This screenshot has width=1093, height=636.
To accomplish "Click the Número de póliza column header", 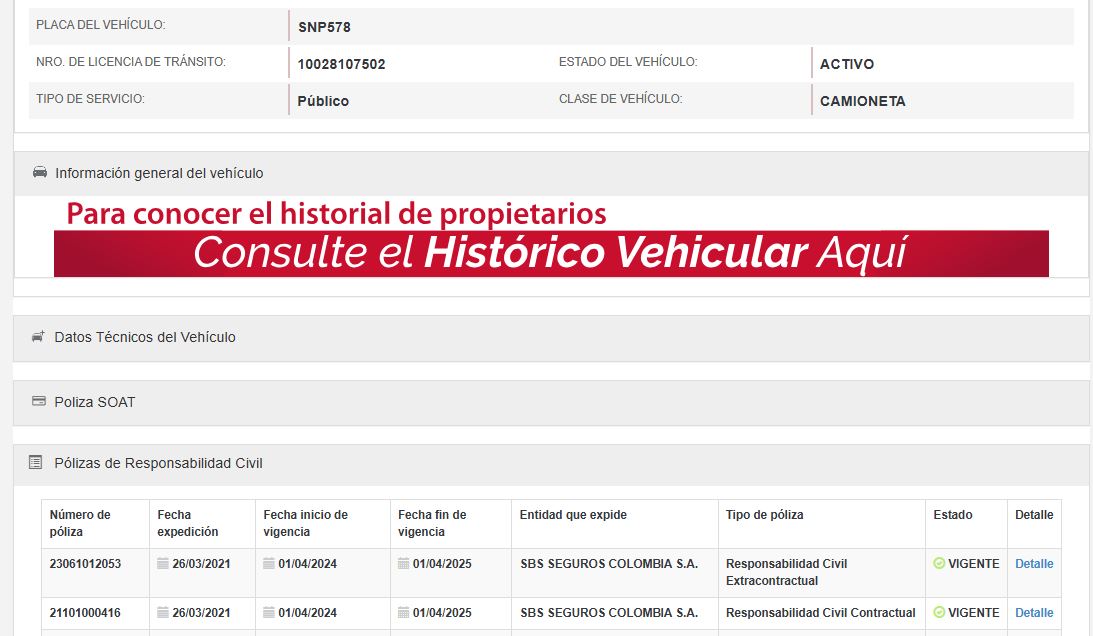I will (80, 523).
